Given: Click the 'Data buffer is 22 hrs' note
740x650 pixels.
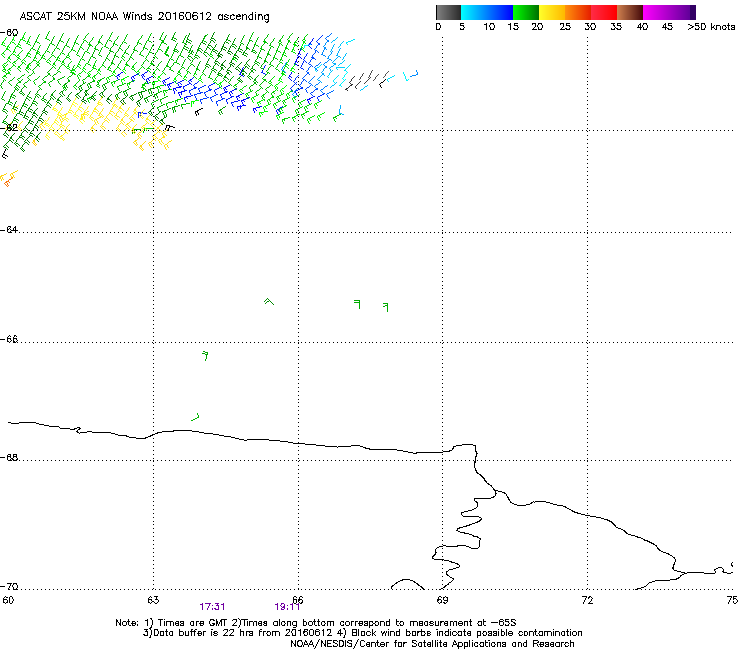Looking at the screenshot, I should coord(362,633).
